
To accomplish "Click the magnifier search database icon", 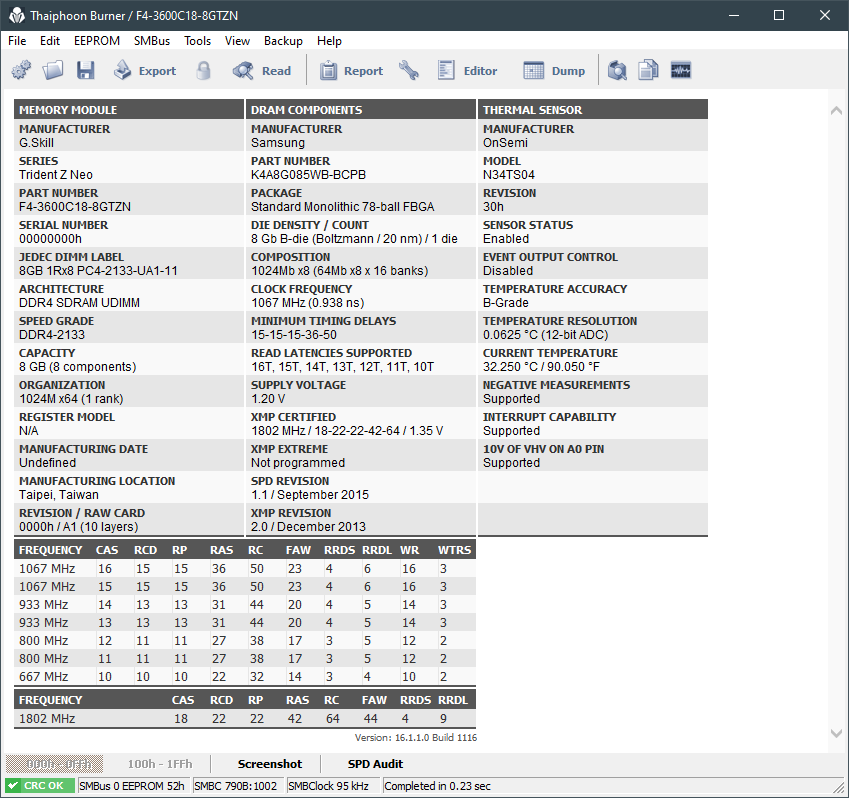I will [x=617, y=70].
